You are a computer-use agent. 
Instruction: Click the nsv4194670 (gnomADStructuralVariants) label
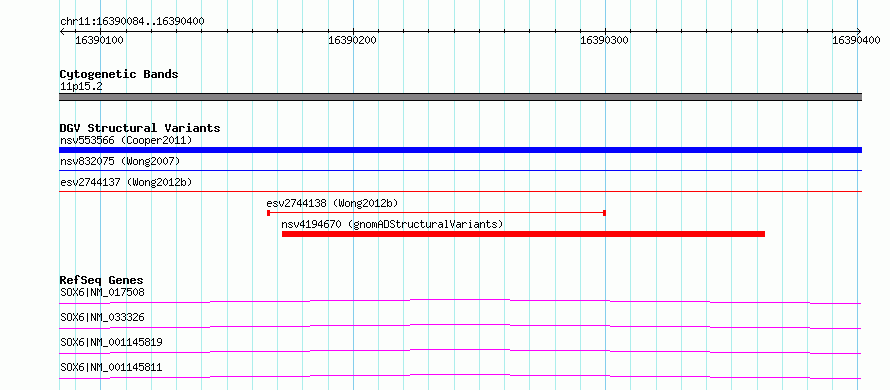pyautogui.click(x=392, y=224)
